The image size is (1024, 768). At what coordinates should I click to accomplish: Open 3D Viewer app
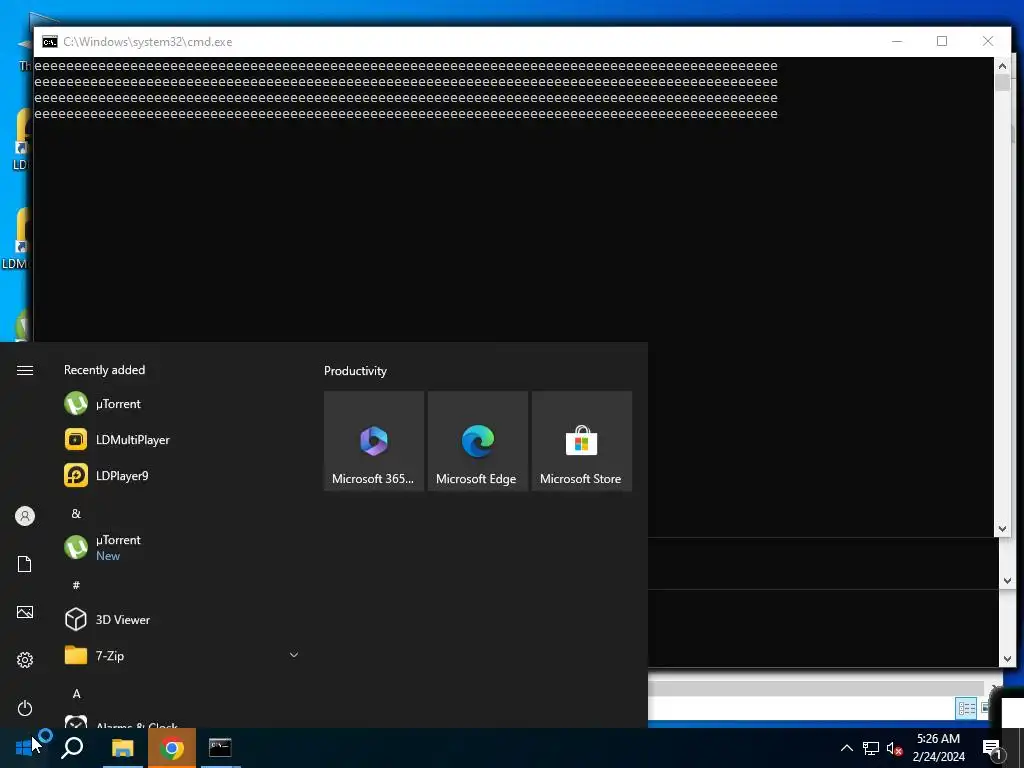(107, 619)
